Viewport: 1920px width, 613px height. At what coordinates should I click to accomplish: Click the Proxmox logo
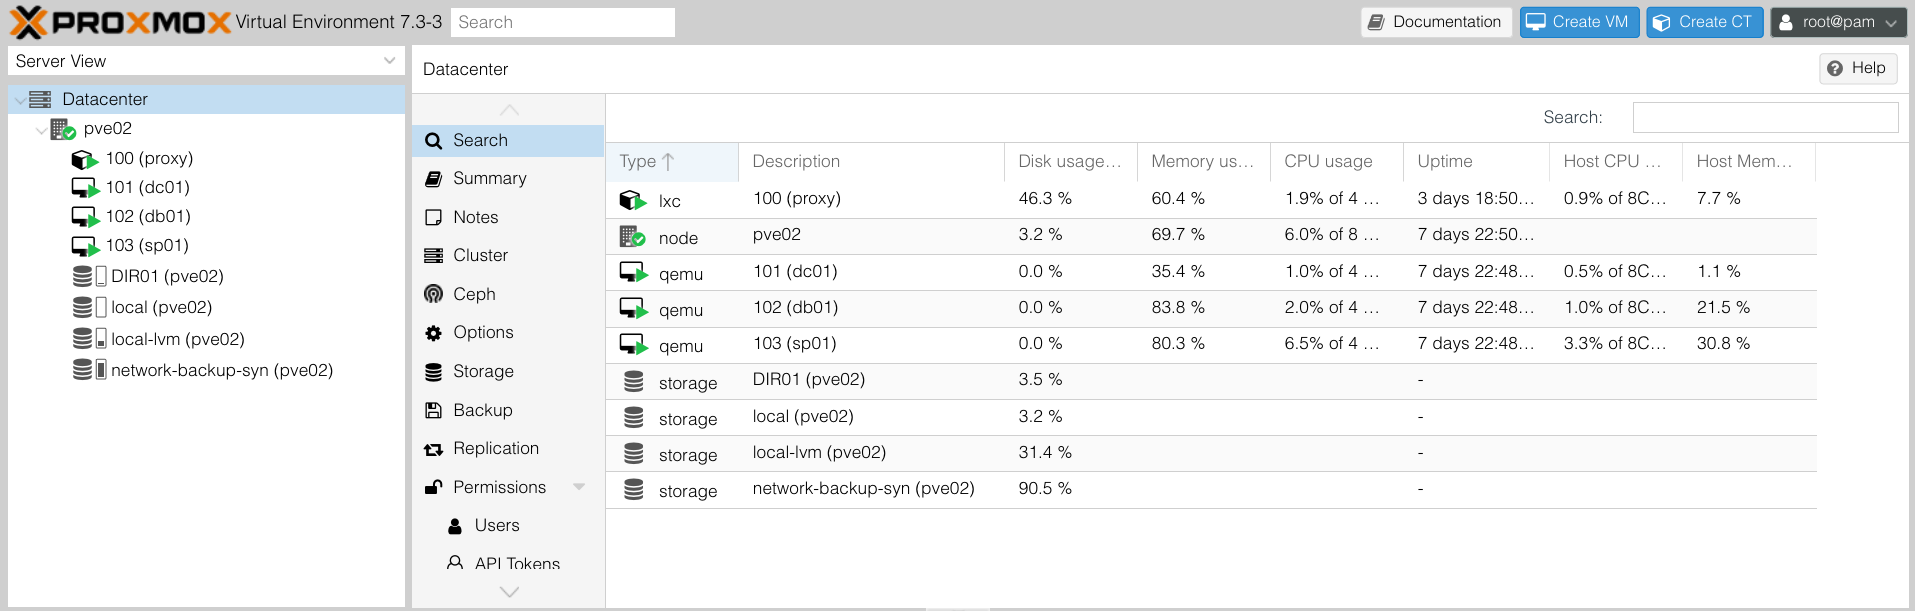[121, 22]
